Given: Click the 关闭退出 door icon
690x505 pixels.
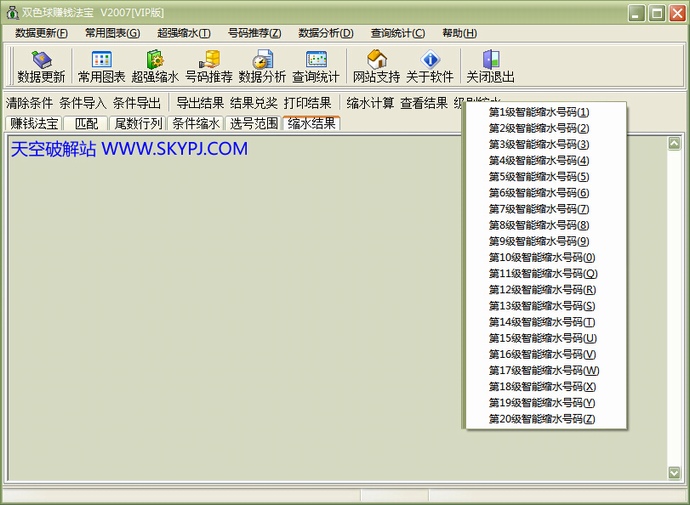Looking at the screenshot, I should point(490,60).
